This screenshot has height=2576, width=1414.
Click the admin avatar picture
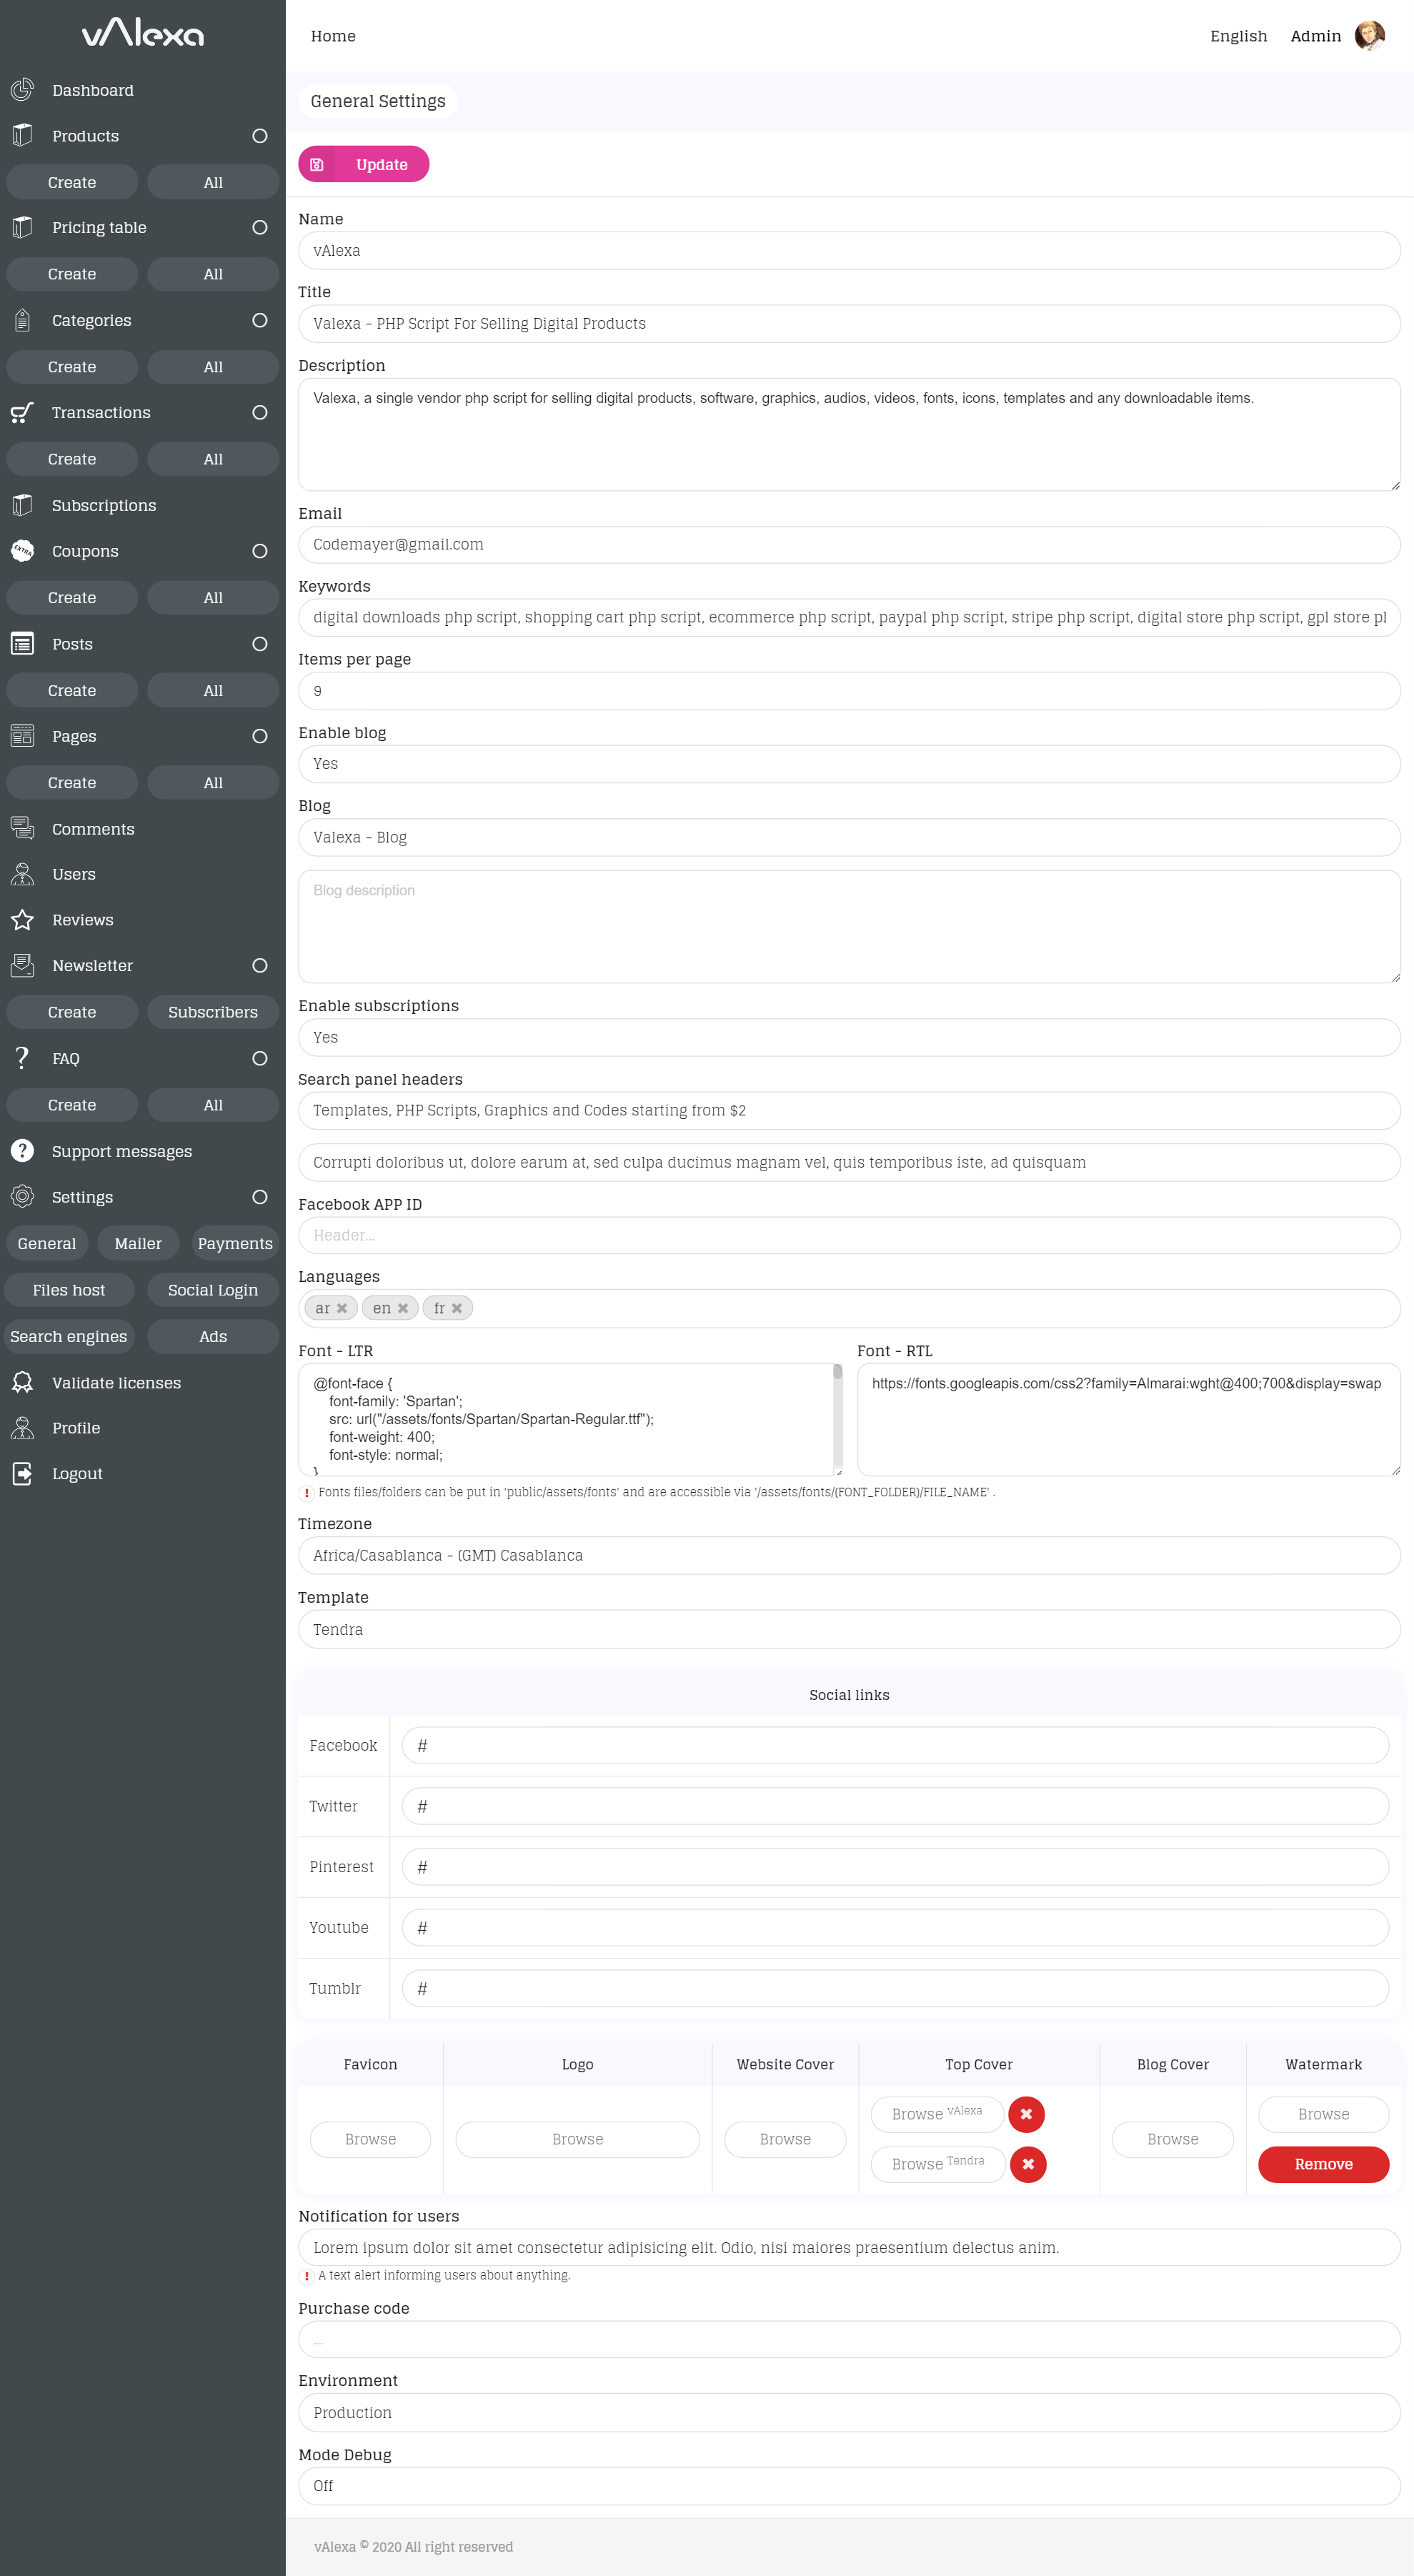tap(1369, 36)
